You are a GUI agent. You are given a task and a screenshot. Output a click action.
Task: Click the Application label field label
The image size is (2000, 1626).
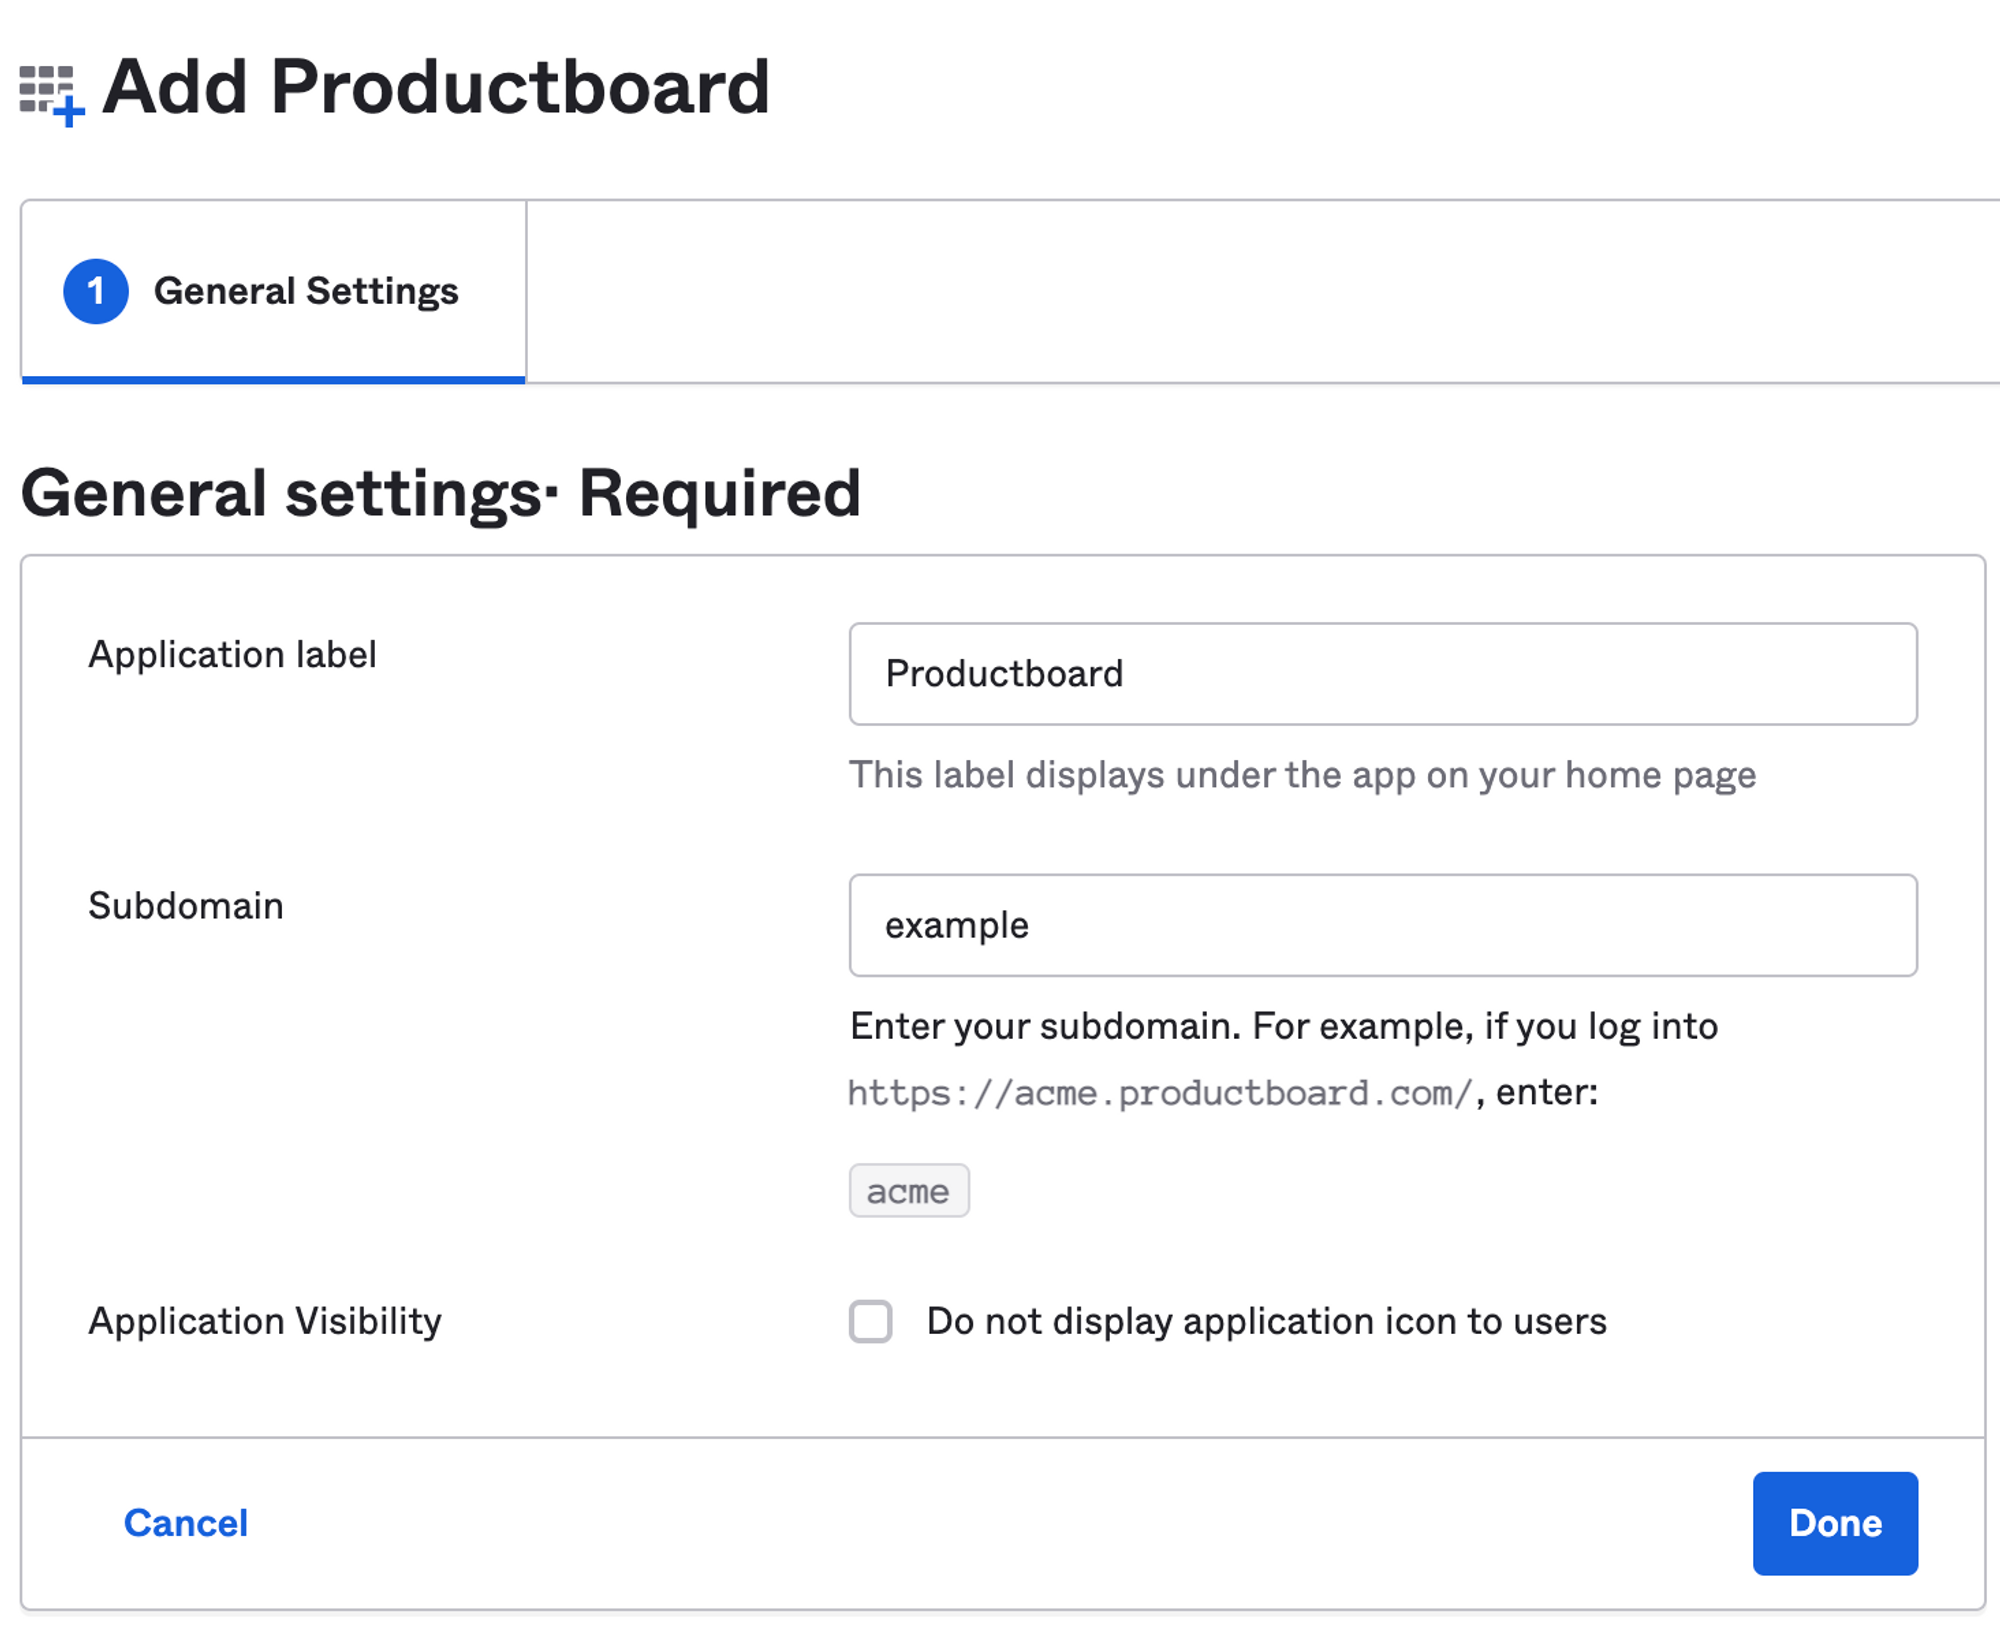(x=232, y=655)
